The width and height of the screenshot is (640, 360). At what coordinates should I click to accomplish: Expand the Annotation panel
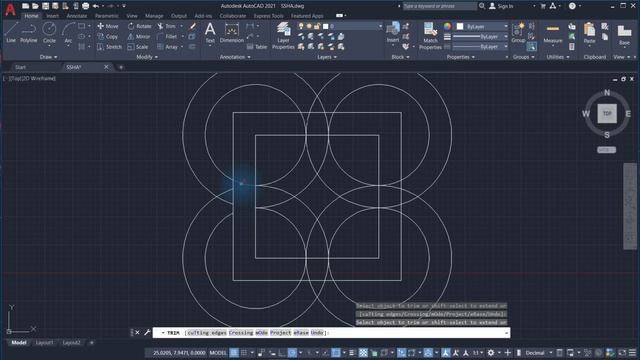click(235, 57)
